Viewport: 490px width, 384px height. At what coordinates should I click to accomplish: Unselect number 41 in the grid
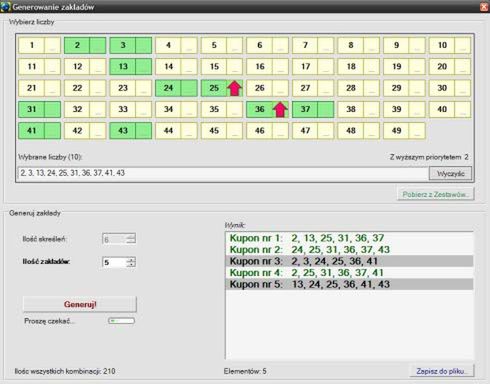32,131
